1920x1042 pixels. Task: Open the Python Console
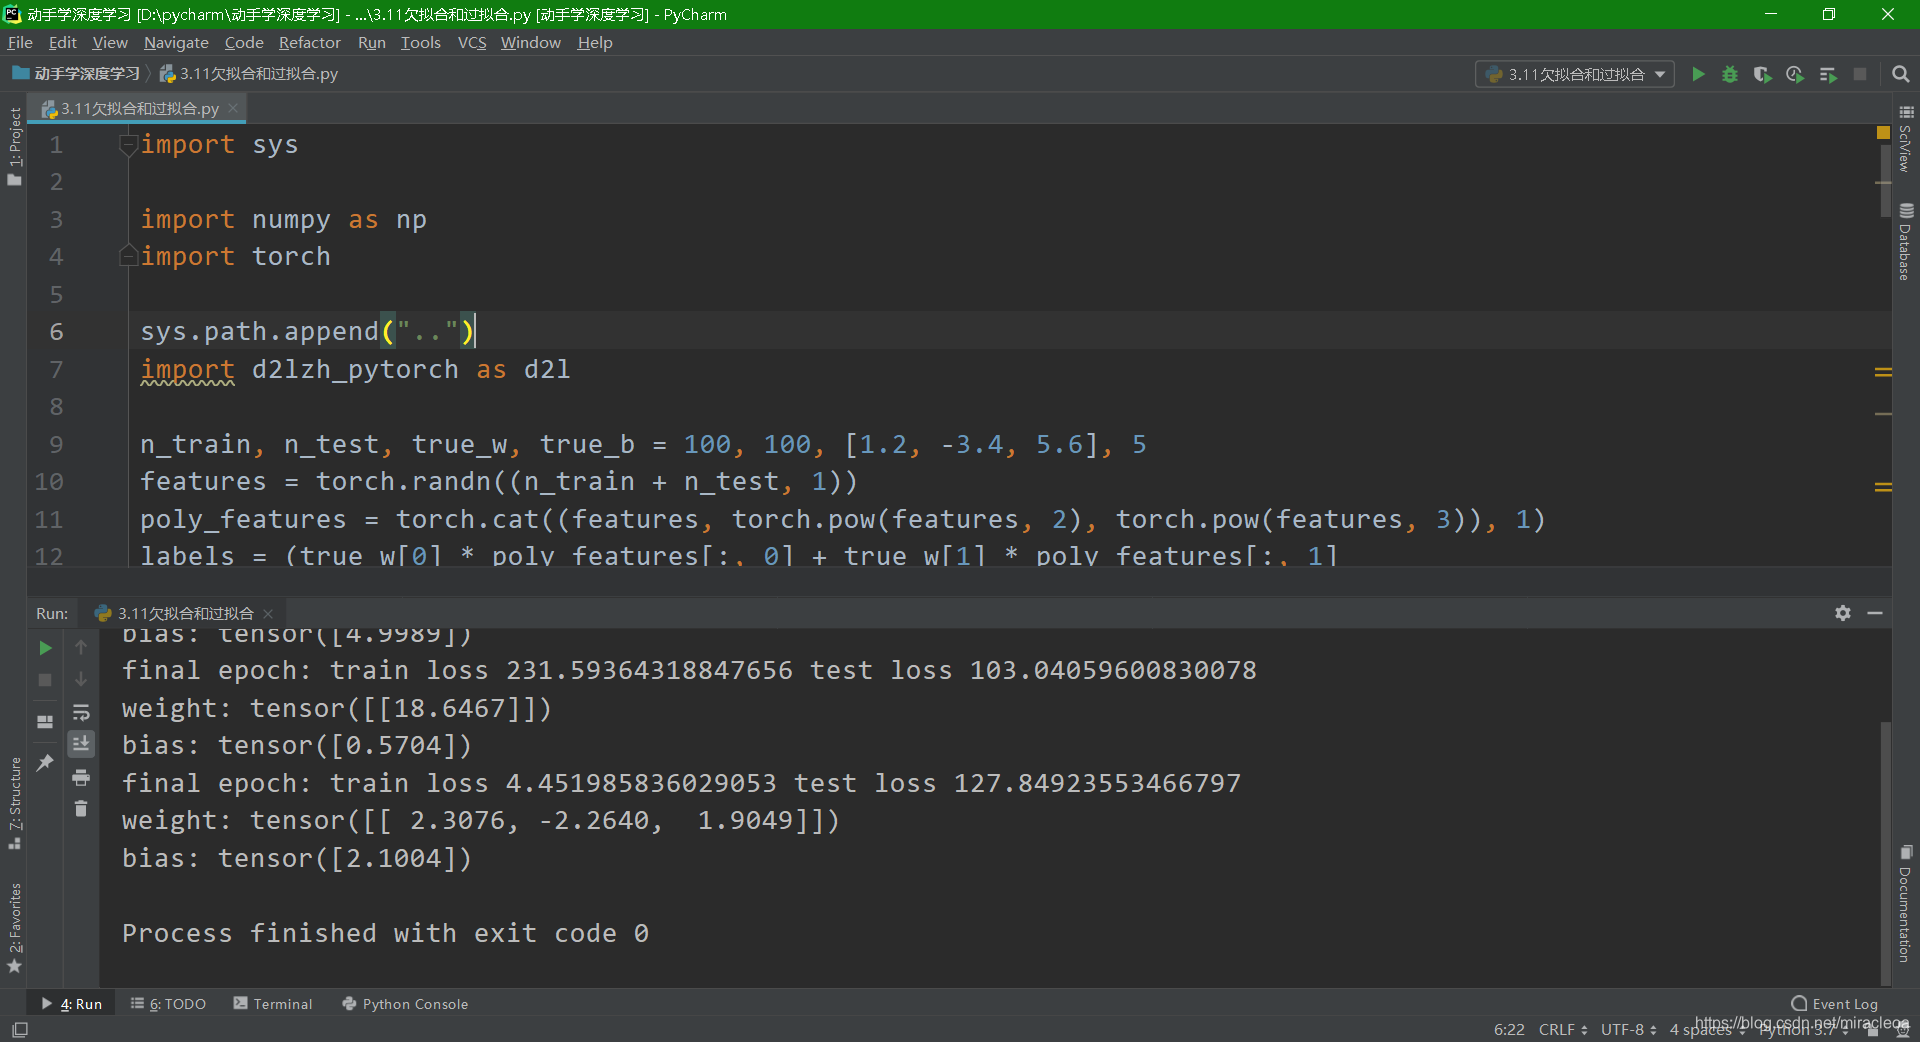pos(414,1004)
